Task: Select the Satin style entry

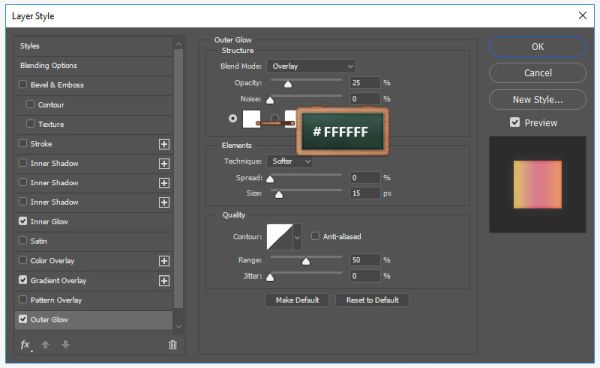Action: (x=94, y=241)
